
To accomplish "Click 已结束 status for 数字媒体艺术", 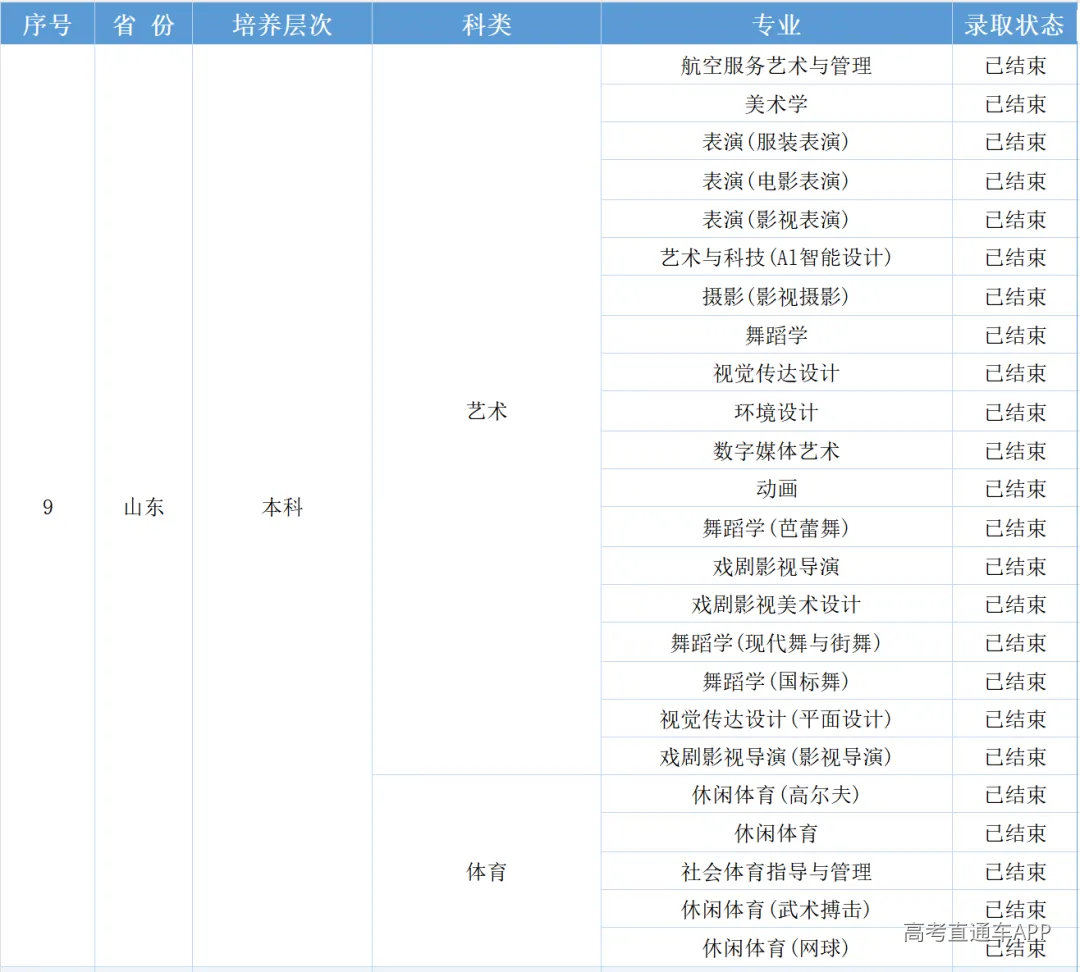I will tap(1015, 451).
